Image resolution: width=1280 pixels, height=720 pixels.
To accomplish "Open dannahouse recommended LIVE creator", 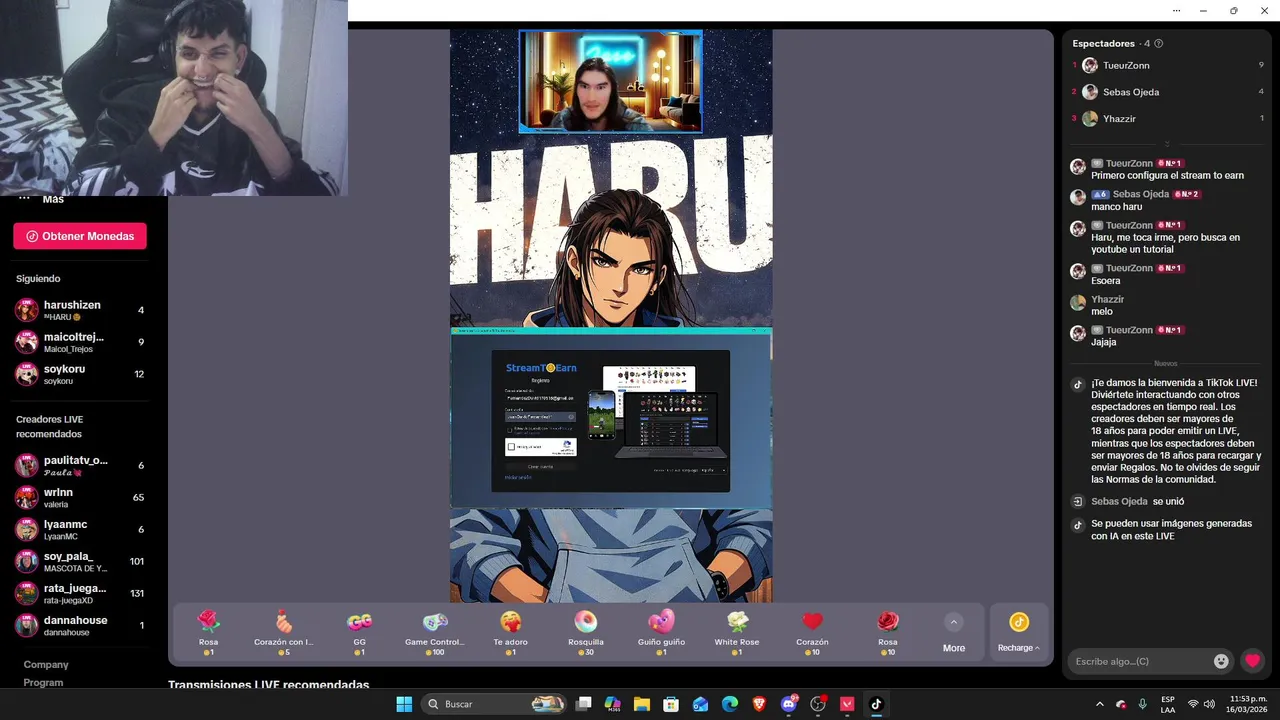I will coord(80,626).
